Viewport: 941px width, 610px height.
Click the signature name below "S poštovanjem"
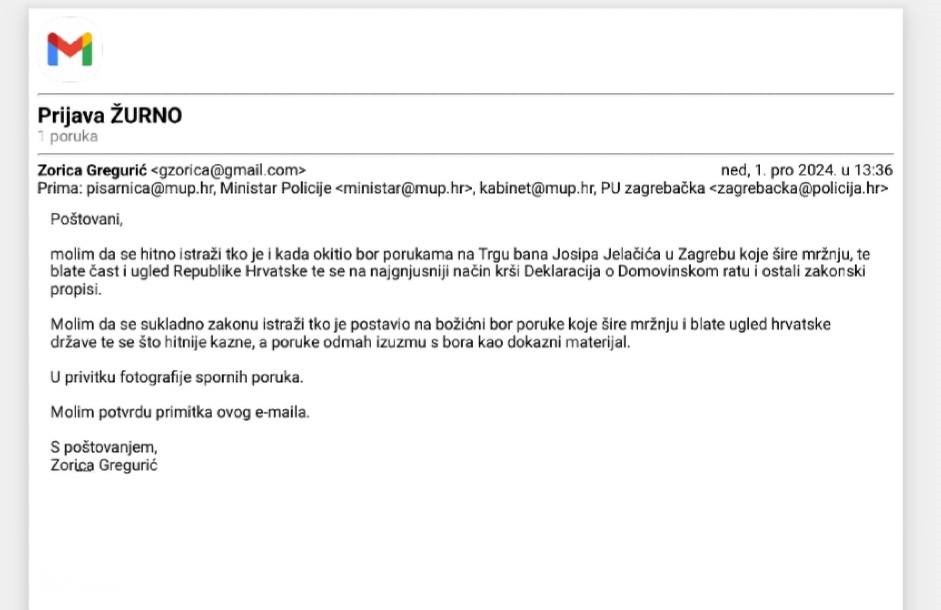(x=104, y=465)
